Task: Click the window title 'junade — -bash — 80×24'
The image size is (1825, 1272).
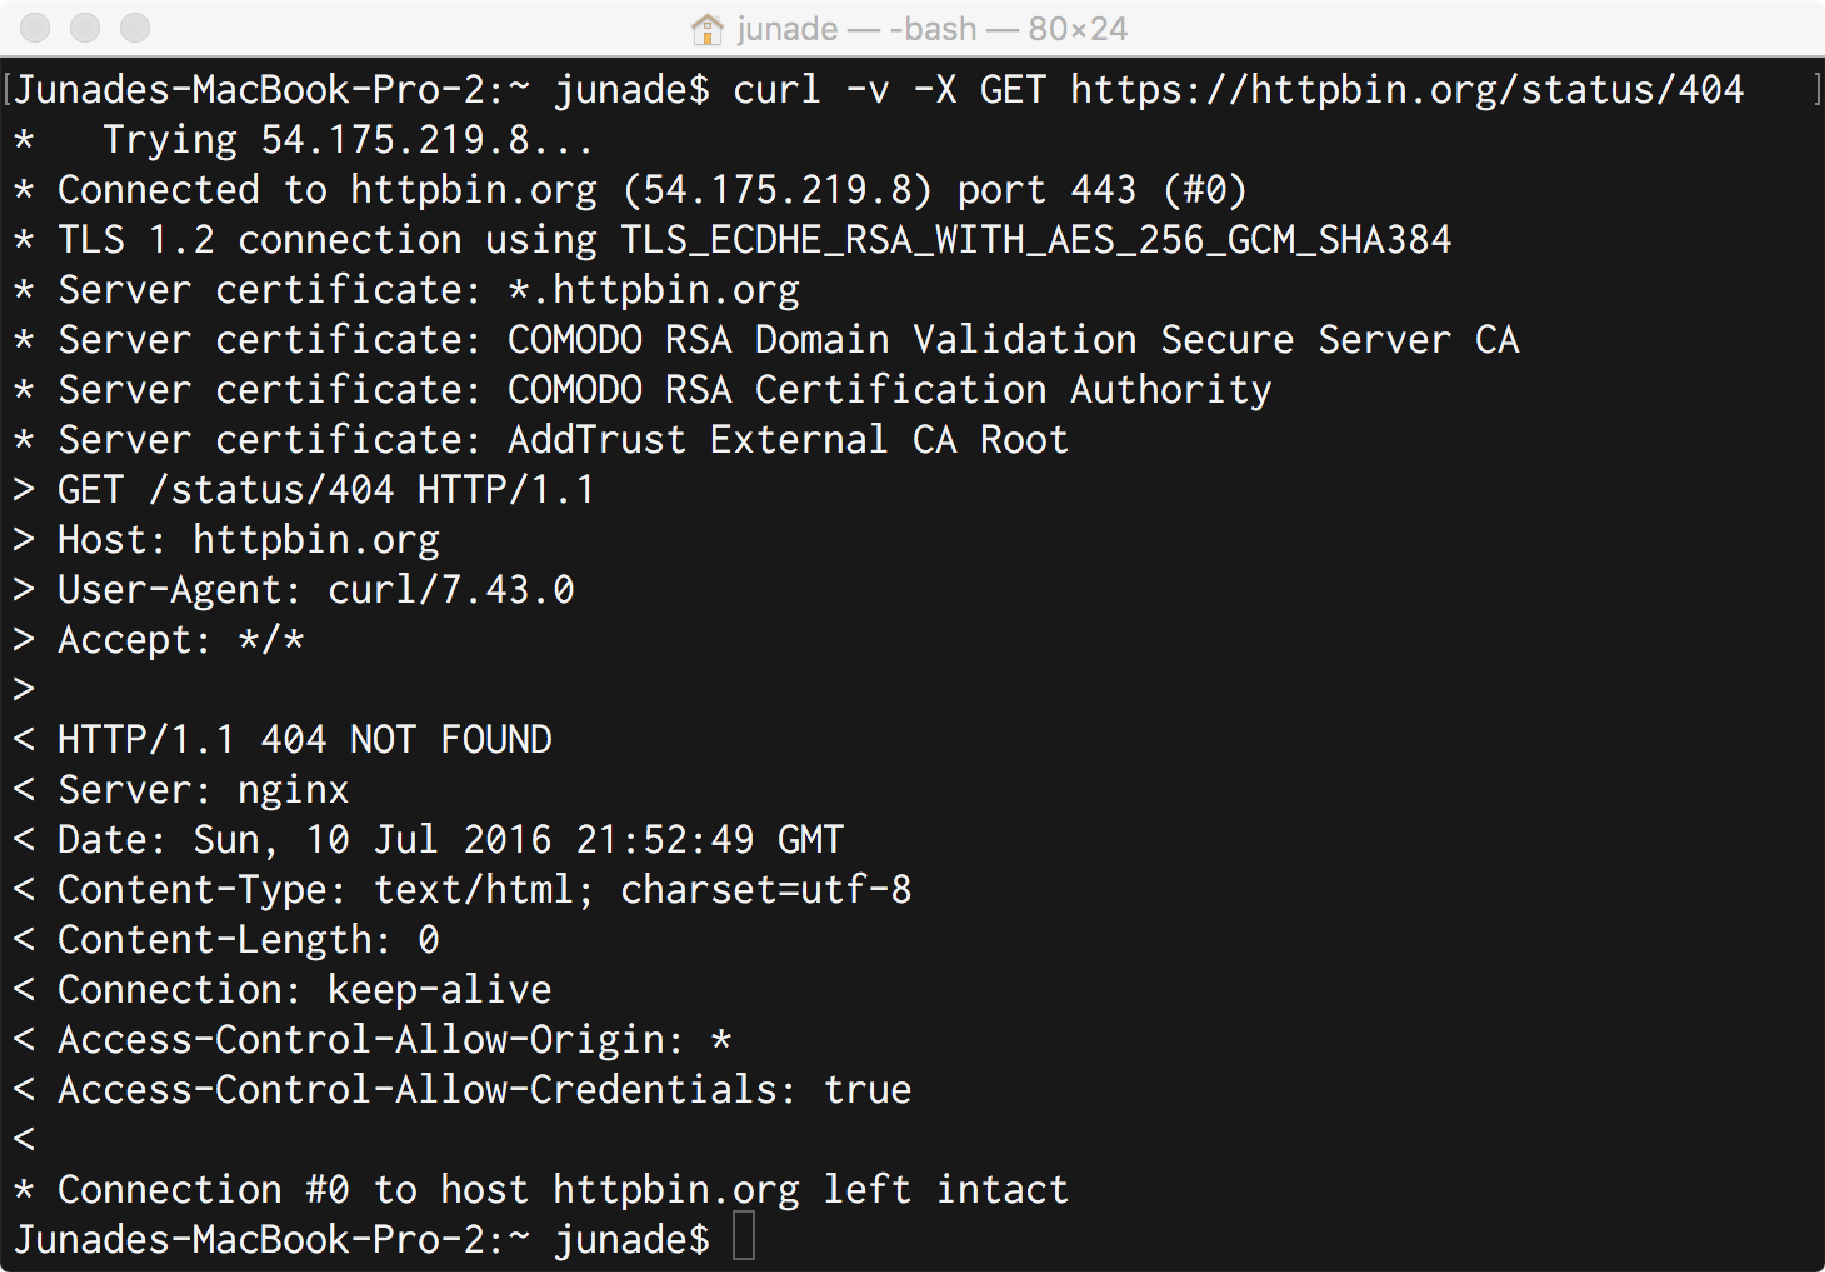Action: point(932,29)
